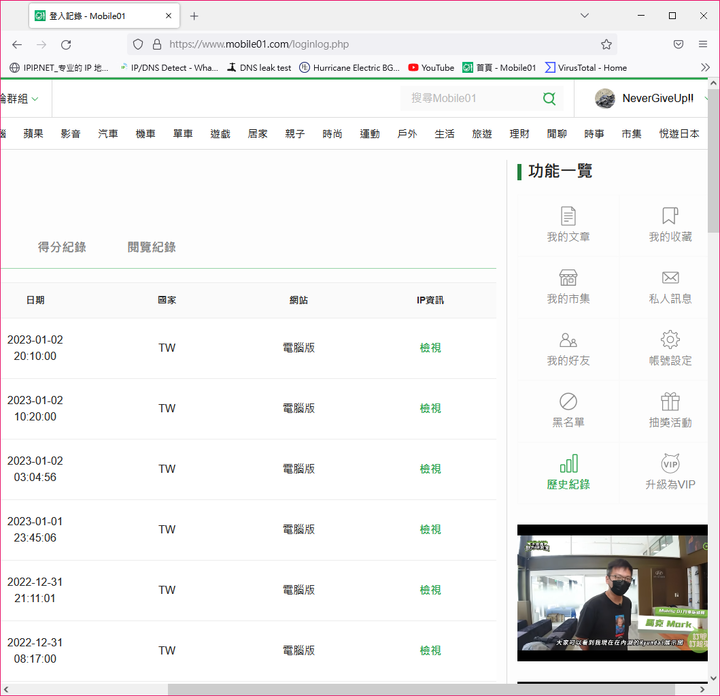The image size is (720, 696).
Task: View IP info for 2022-12-31 08:17:00
Action: (430, 651)
